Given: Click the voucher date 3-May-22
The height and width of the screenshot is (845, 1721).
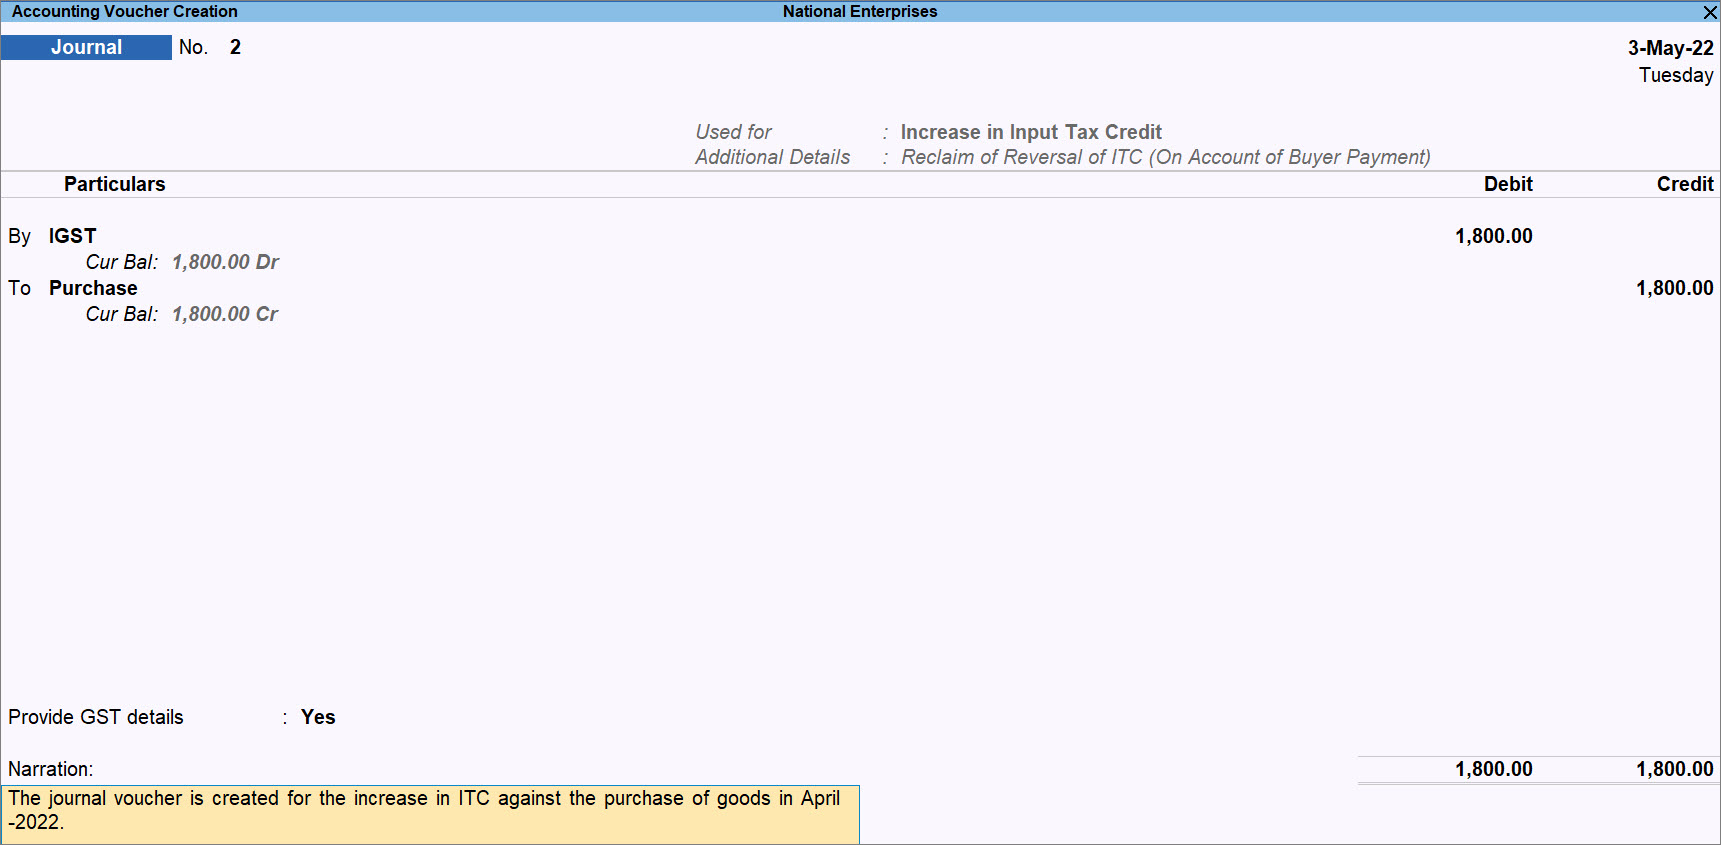Looking at the screenshot, I should coord(1670,48).
